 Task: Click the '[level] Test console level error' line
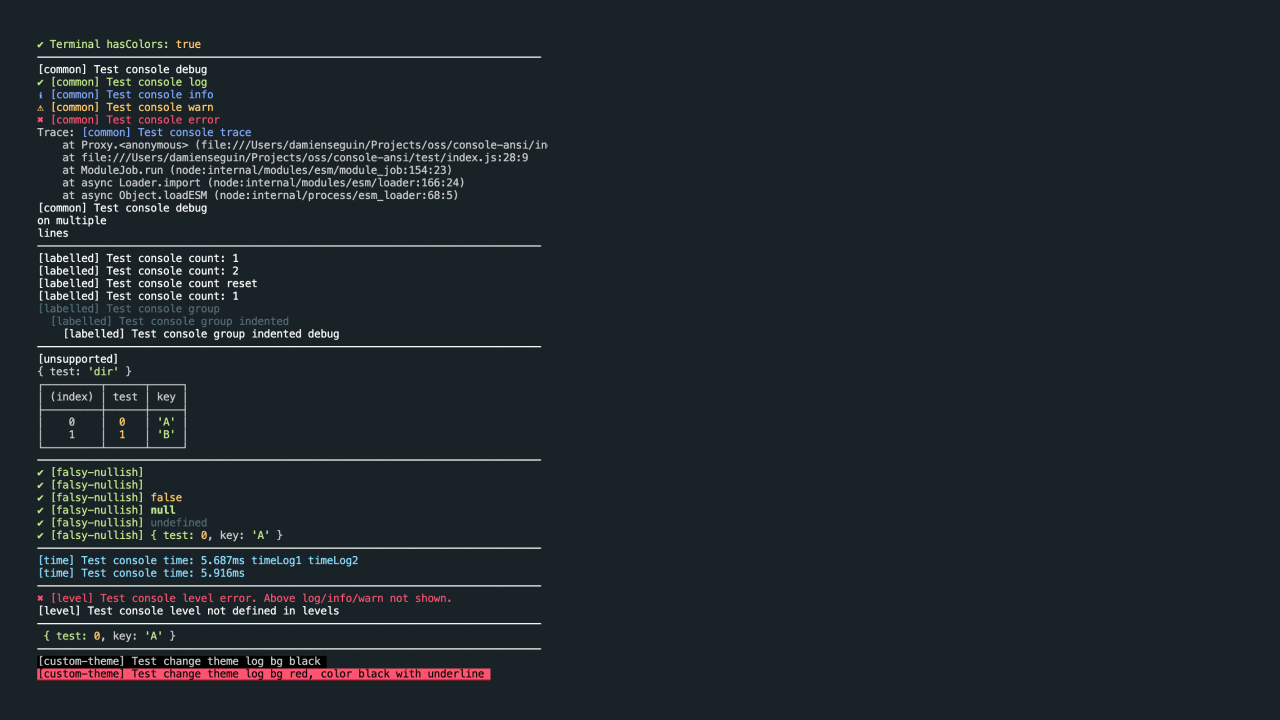tap(245, 598)
